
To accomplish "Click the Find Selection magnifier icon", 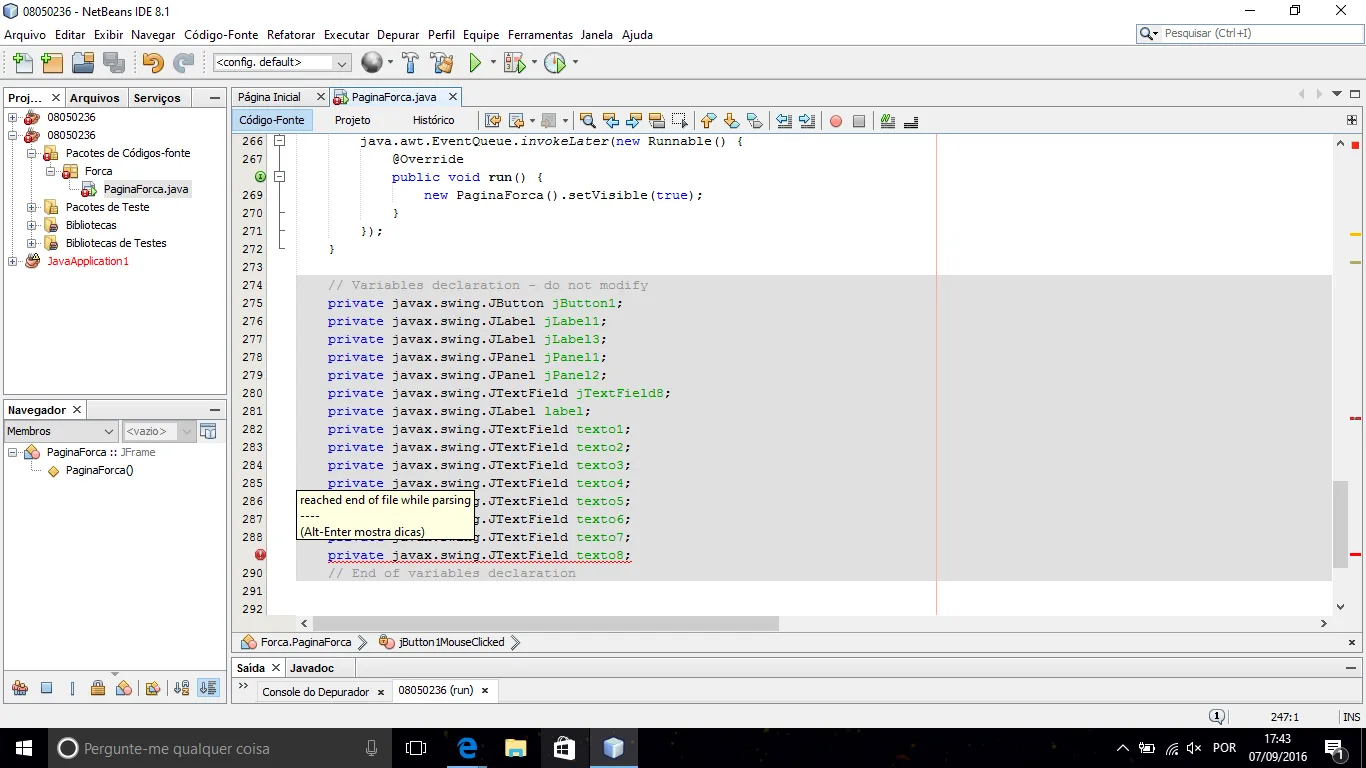I will (x=587, y=121).
